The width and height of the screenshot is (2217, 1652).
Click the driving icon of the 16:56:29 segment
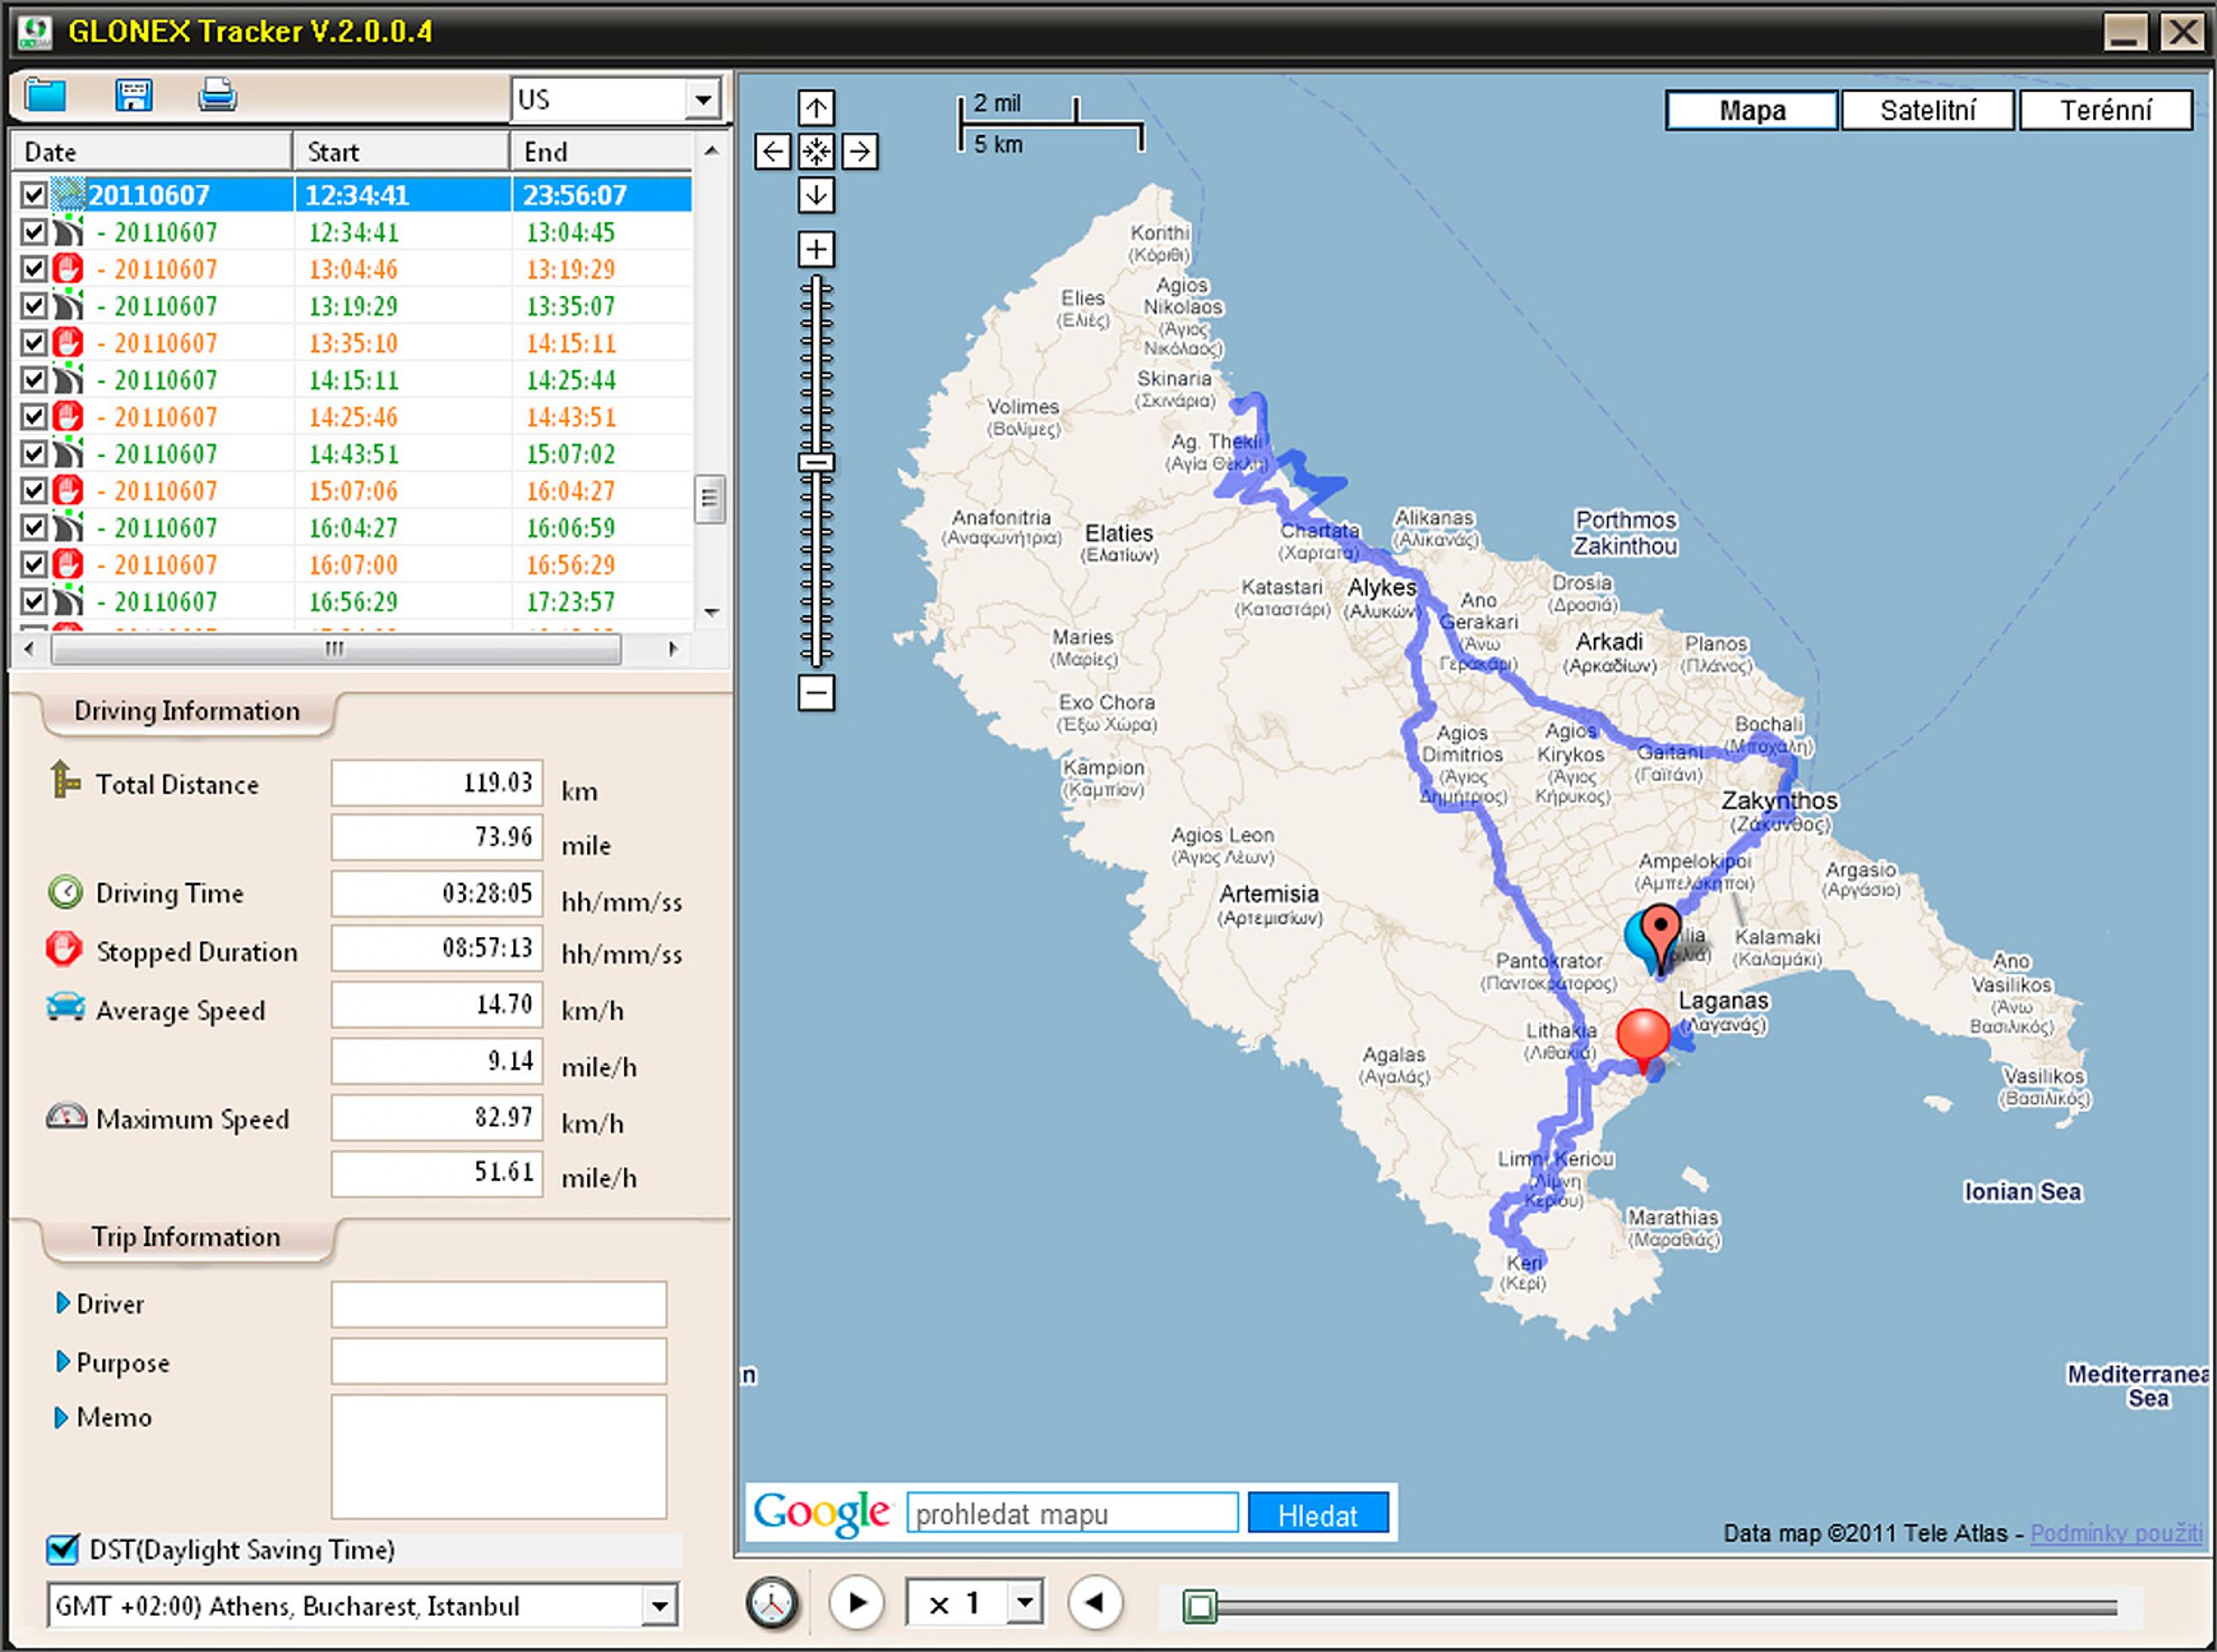click(x=68, y=601)
